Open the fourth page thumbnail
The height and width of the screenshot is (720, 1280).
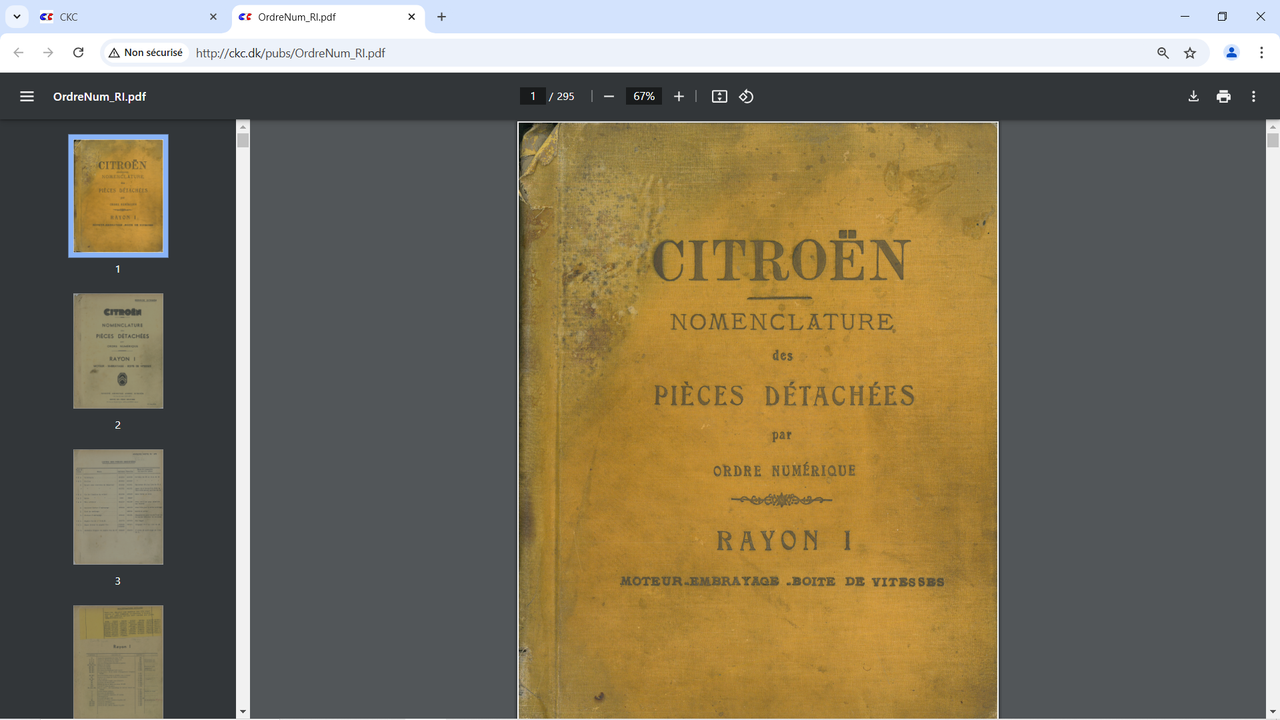tap(118, 661)
